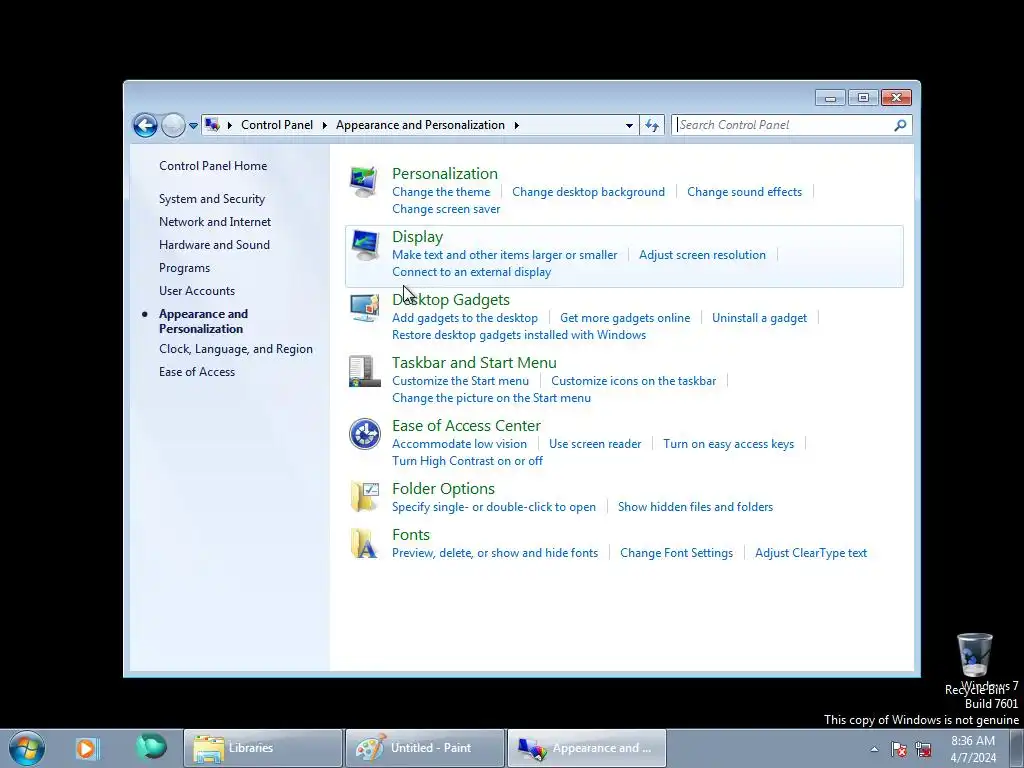Click Change screen saver
The width and height of the screenshot is (1024, 768).
point(446,209)
